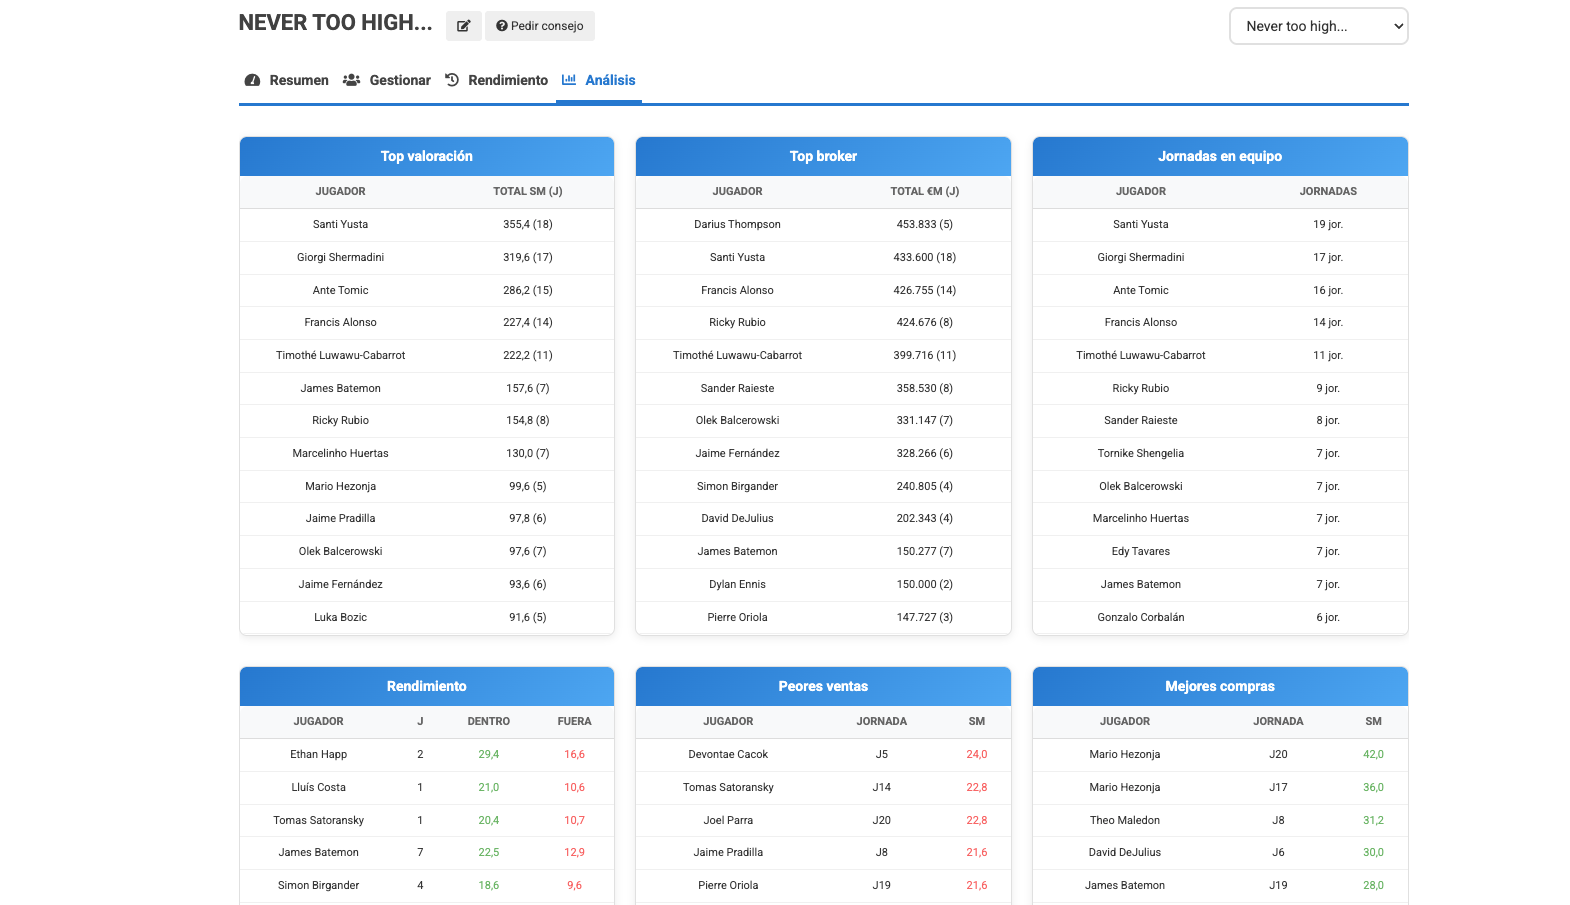Go to the Rendimiento tab
Image resolution: width=1570 pixels, height=905 pixels.
click(x=508, y=80)
